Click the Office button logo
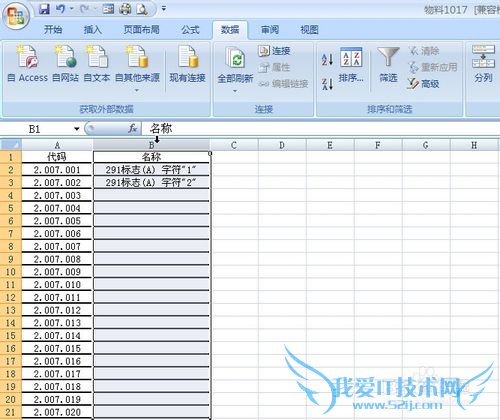The width and height of the screenshot is (500, 420). 16,16
